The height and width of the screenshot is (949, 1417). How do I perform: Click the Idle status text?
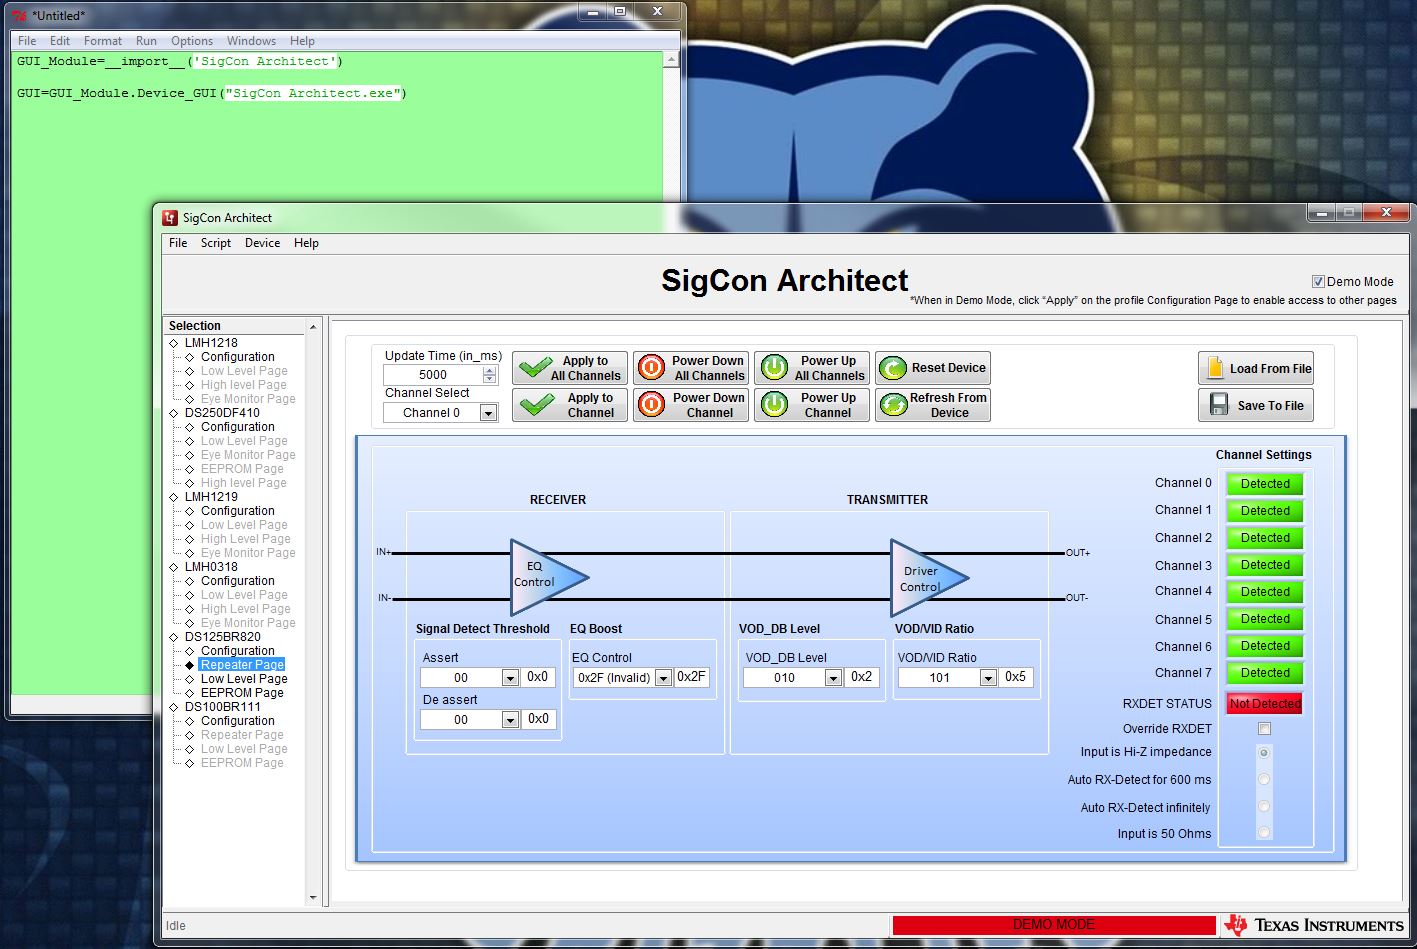176,926
